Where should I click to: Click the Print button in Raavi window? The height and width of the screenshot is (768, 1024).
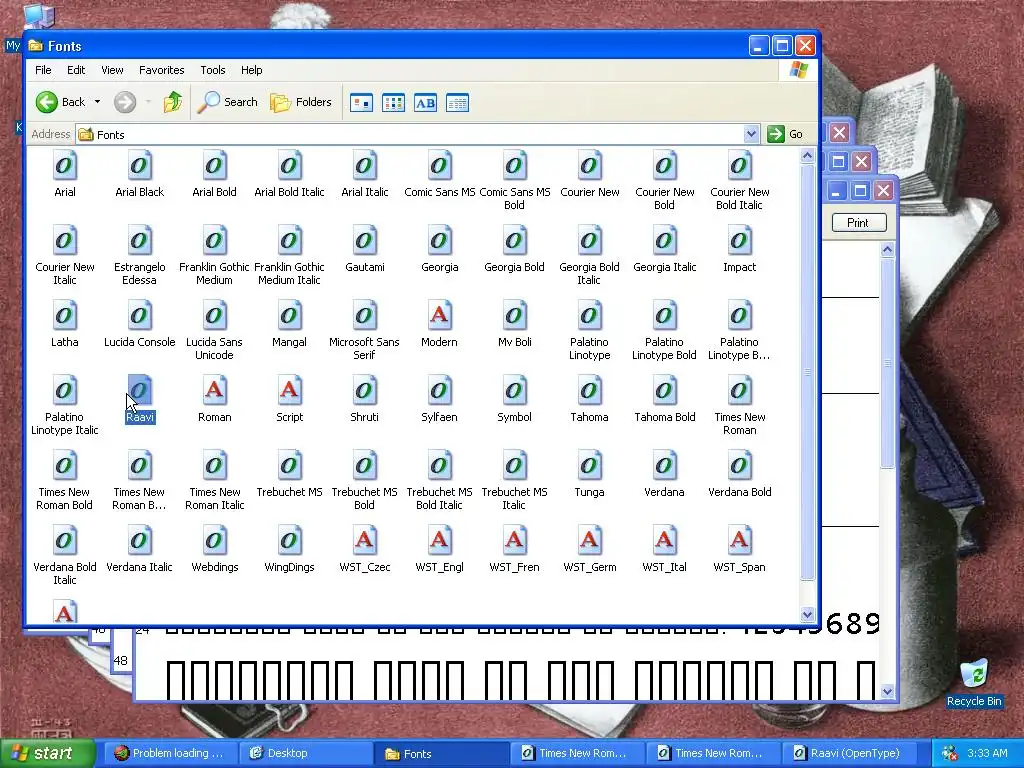(858, 223)
